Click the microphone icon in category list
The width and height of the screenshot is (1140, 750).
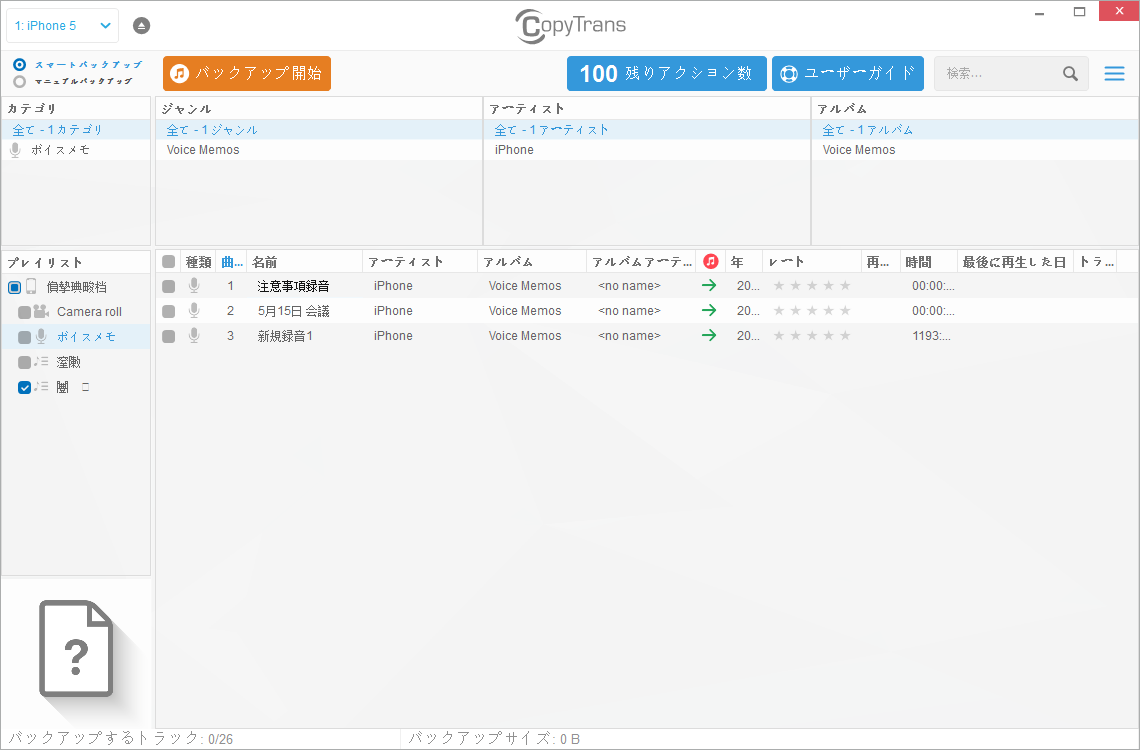[x=15, y=150]
